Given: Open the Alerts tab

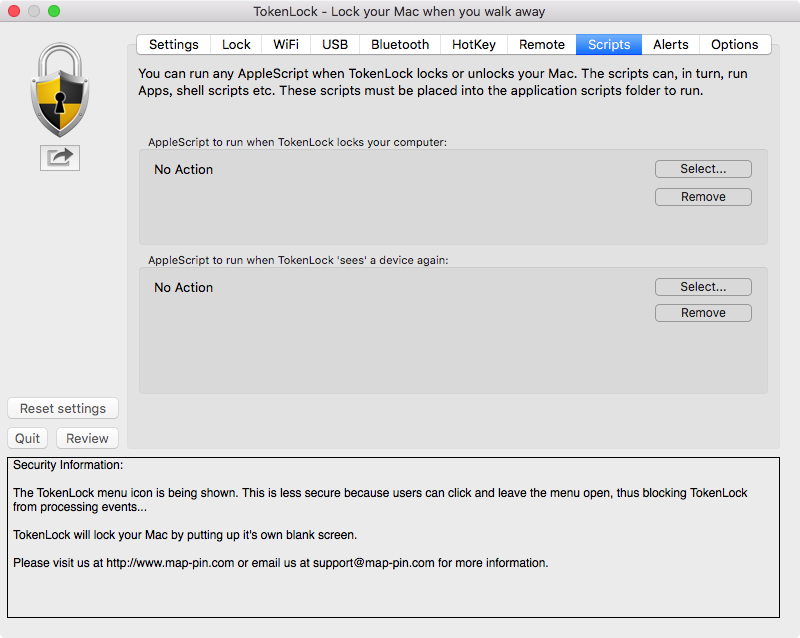Looking at the screenshot, I should pos(670,44).
